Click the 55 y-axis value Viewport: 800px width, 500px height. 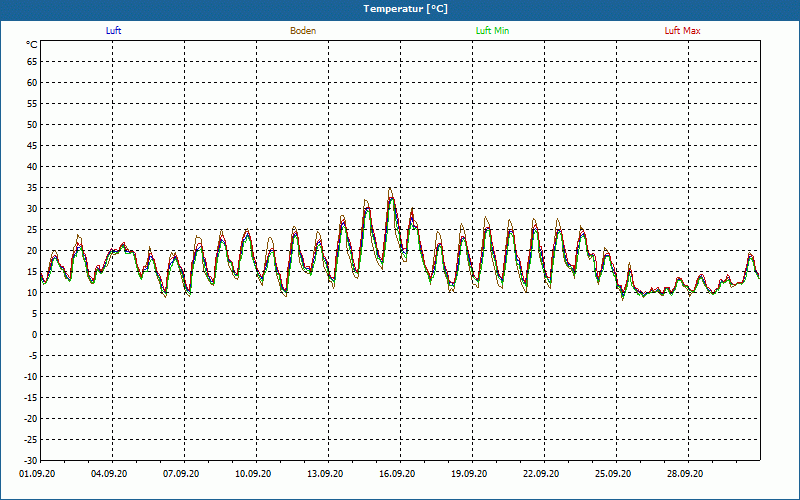tap(32, 104)
